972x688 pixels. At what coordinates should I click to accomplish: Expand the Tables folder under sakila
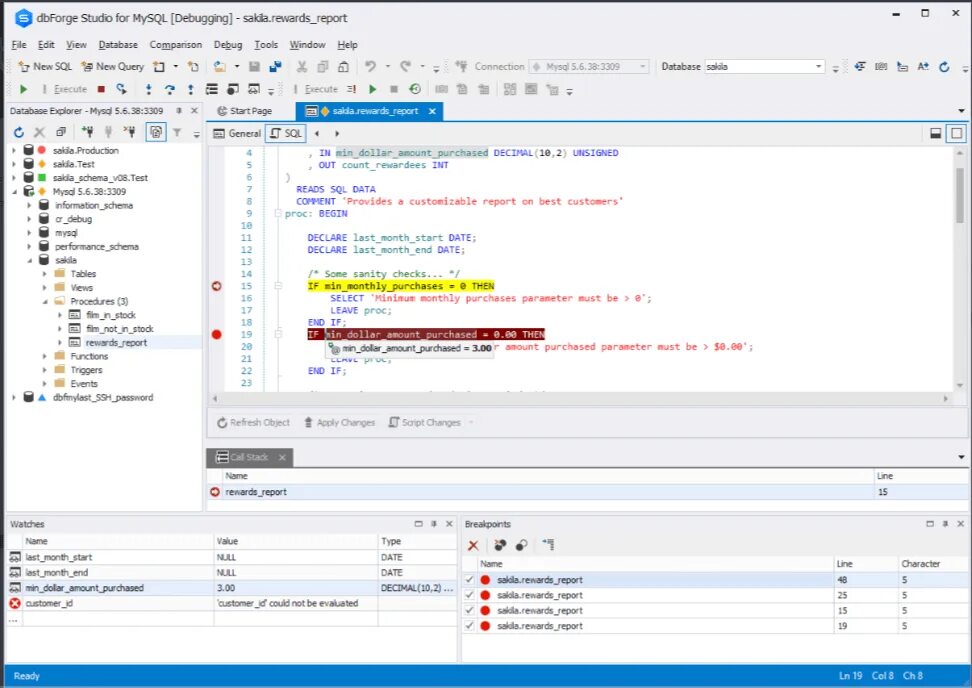44,274
